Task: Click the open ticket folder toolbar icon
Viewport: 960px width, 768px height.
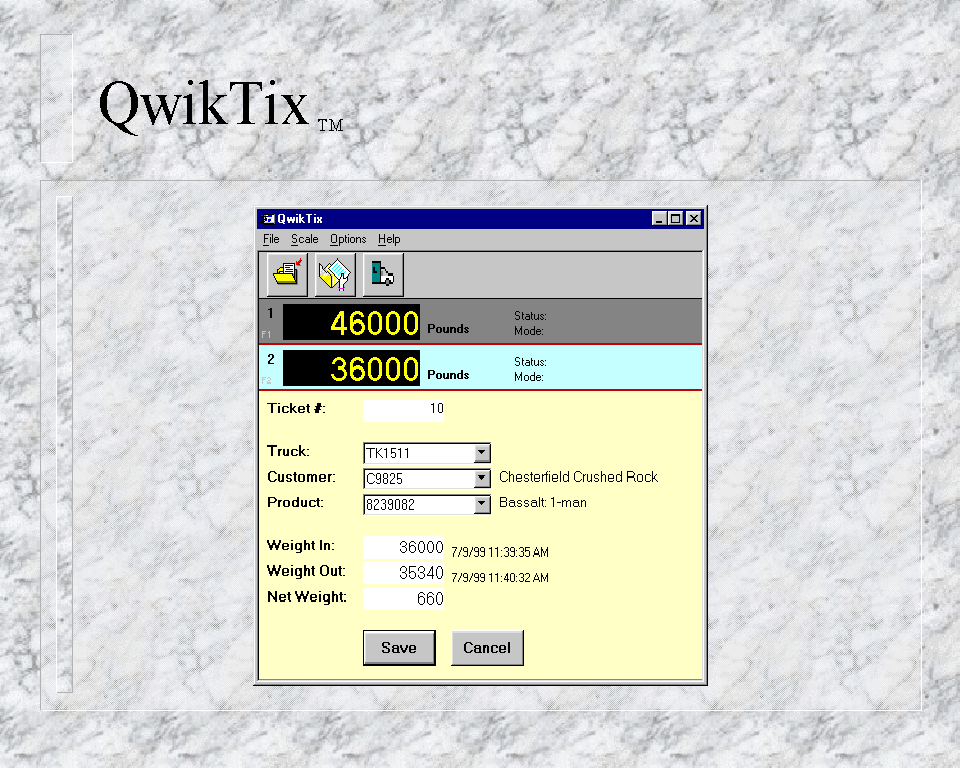Action: tap(287, 275)
